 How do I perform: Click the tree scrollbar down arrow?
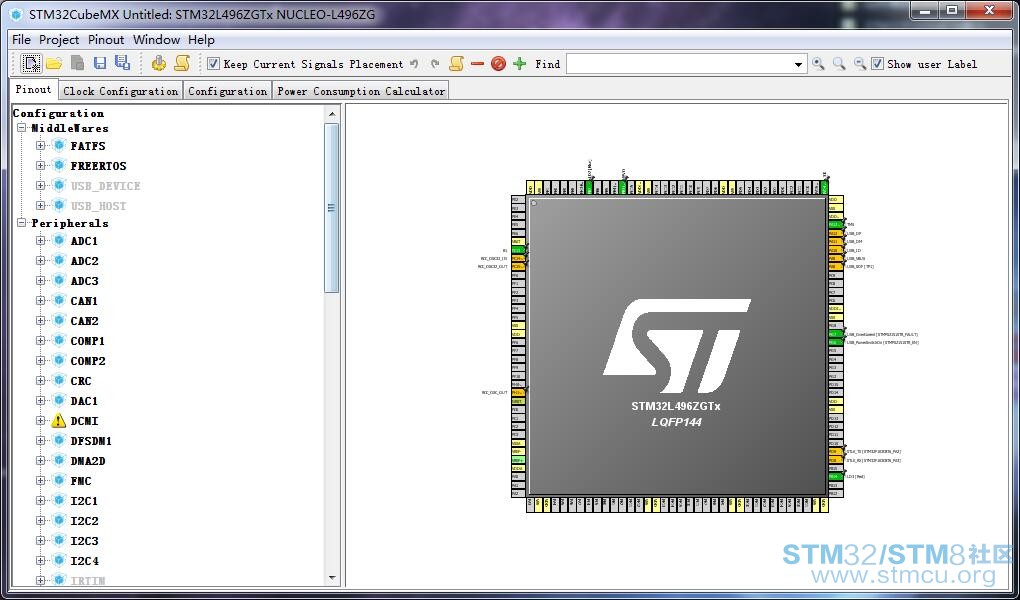[x=332, y=578]
